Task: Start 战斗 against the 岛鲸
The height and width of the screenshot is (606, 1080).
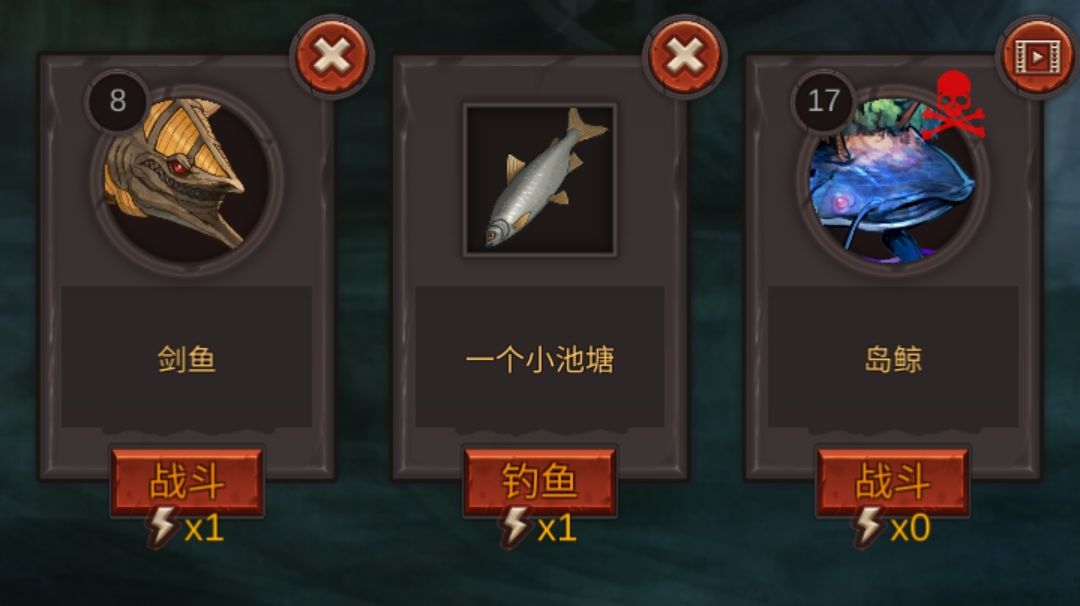Action: pos(893,481)
